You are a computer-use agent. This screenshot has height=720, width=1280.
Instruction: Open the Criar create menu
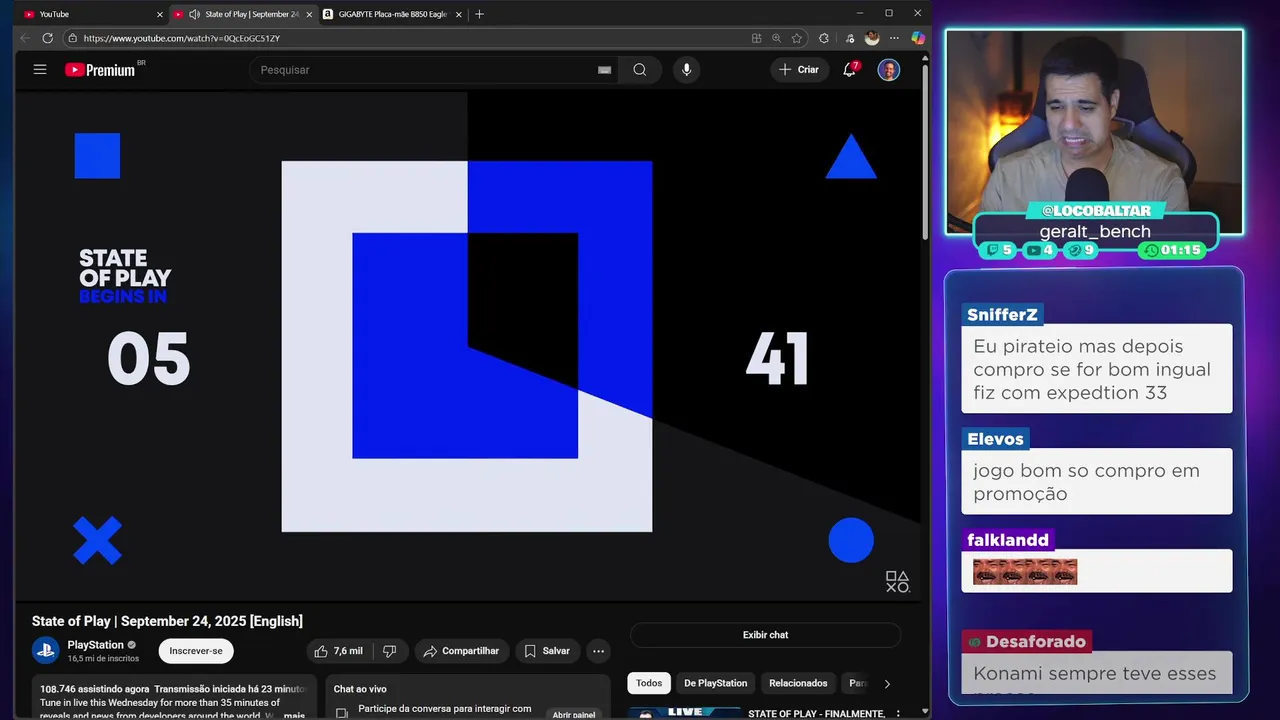tap(799, 70)
